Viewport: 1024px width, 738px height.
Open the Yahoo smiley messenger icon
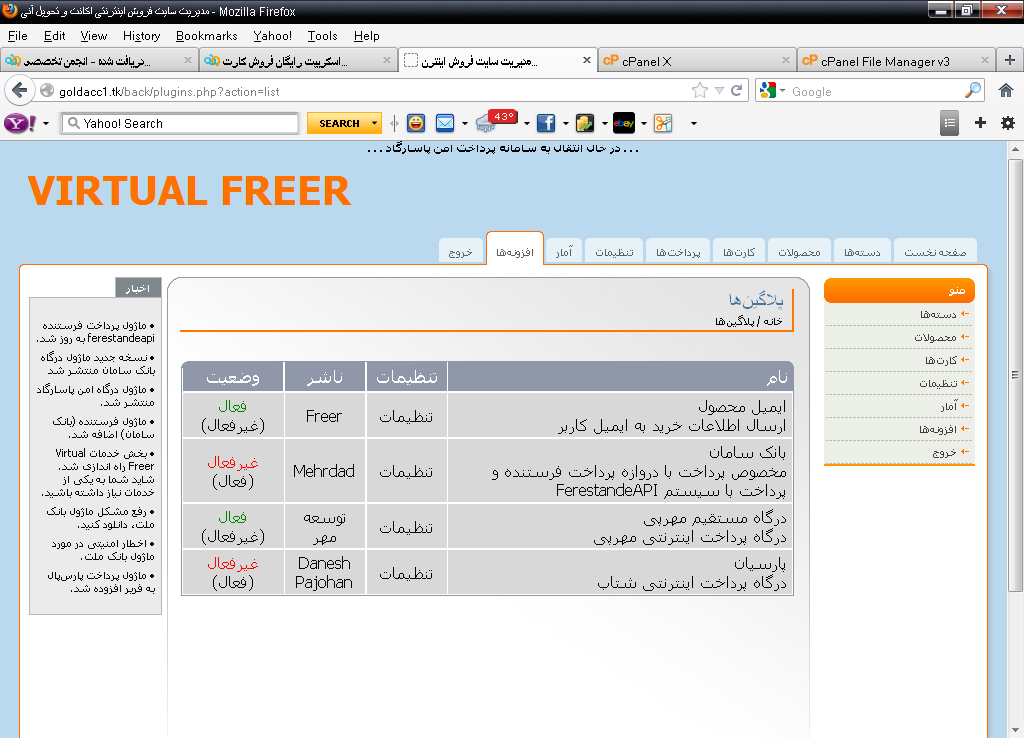coord(416,123)
